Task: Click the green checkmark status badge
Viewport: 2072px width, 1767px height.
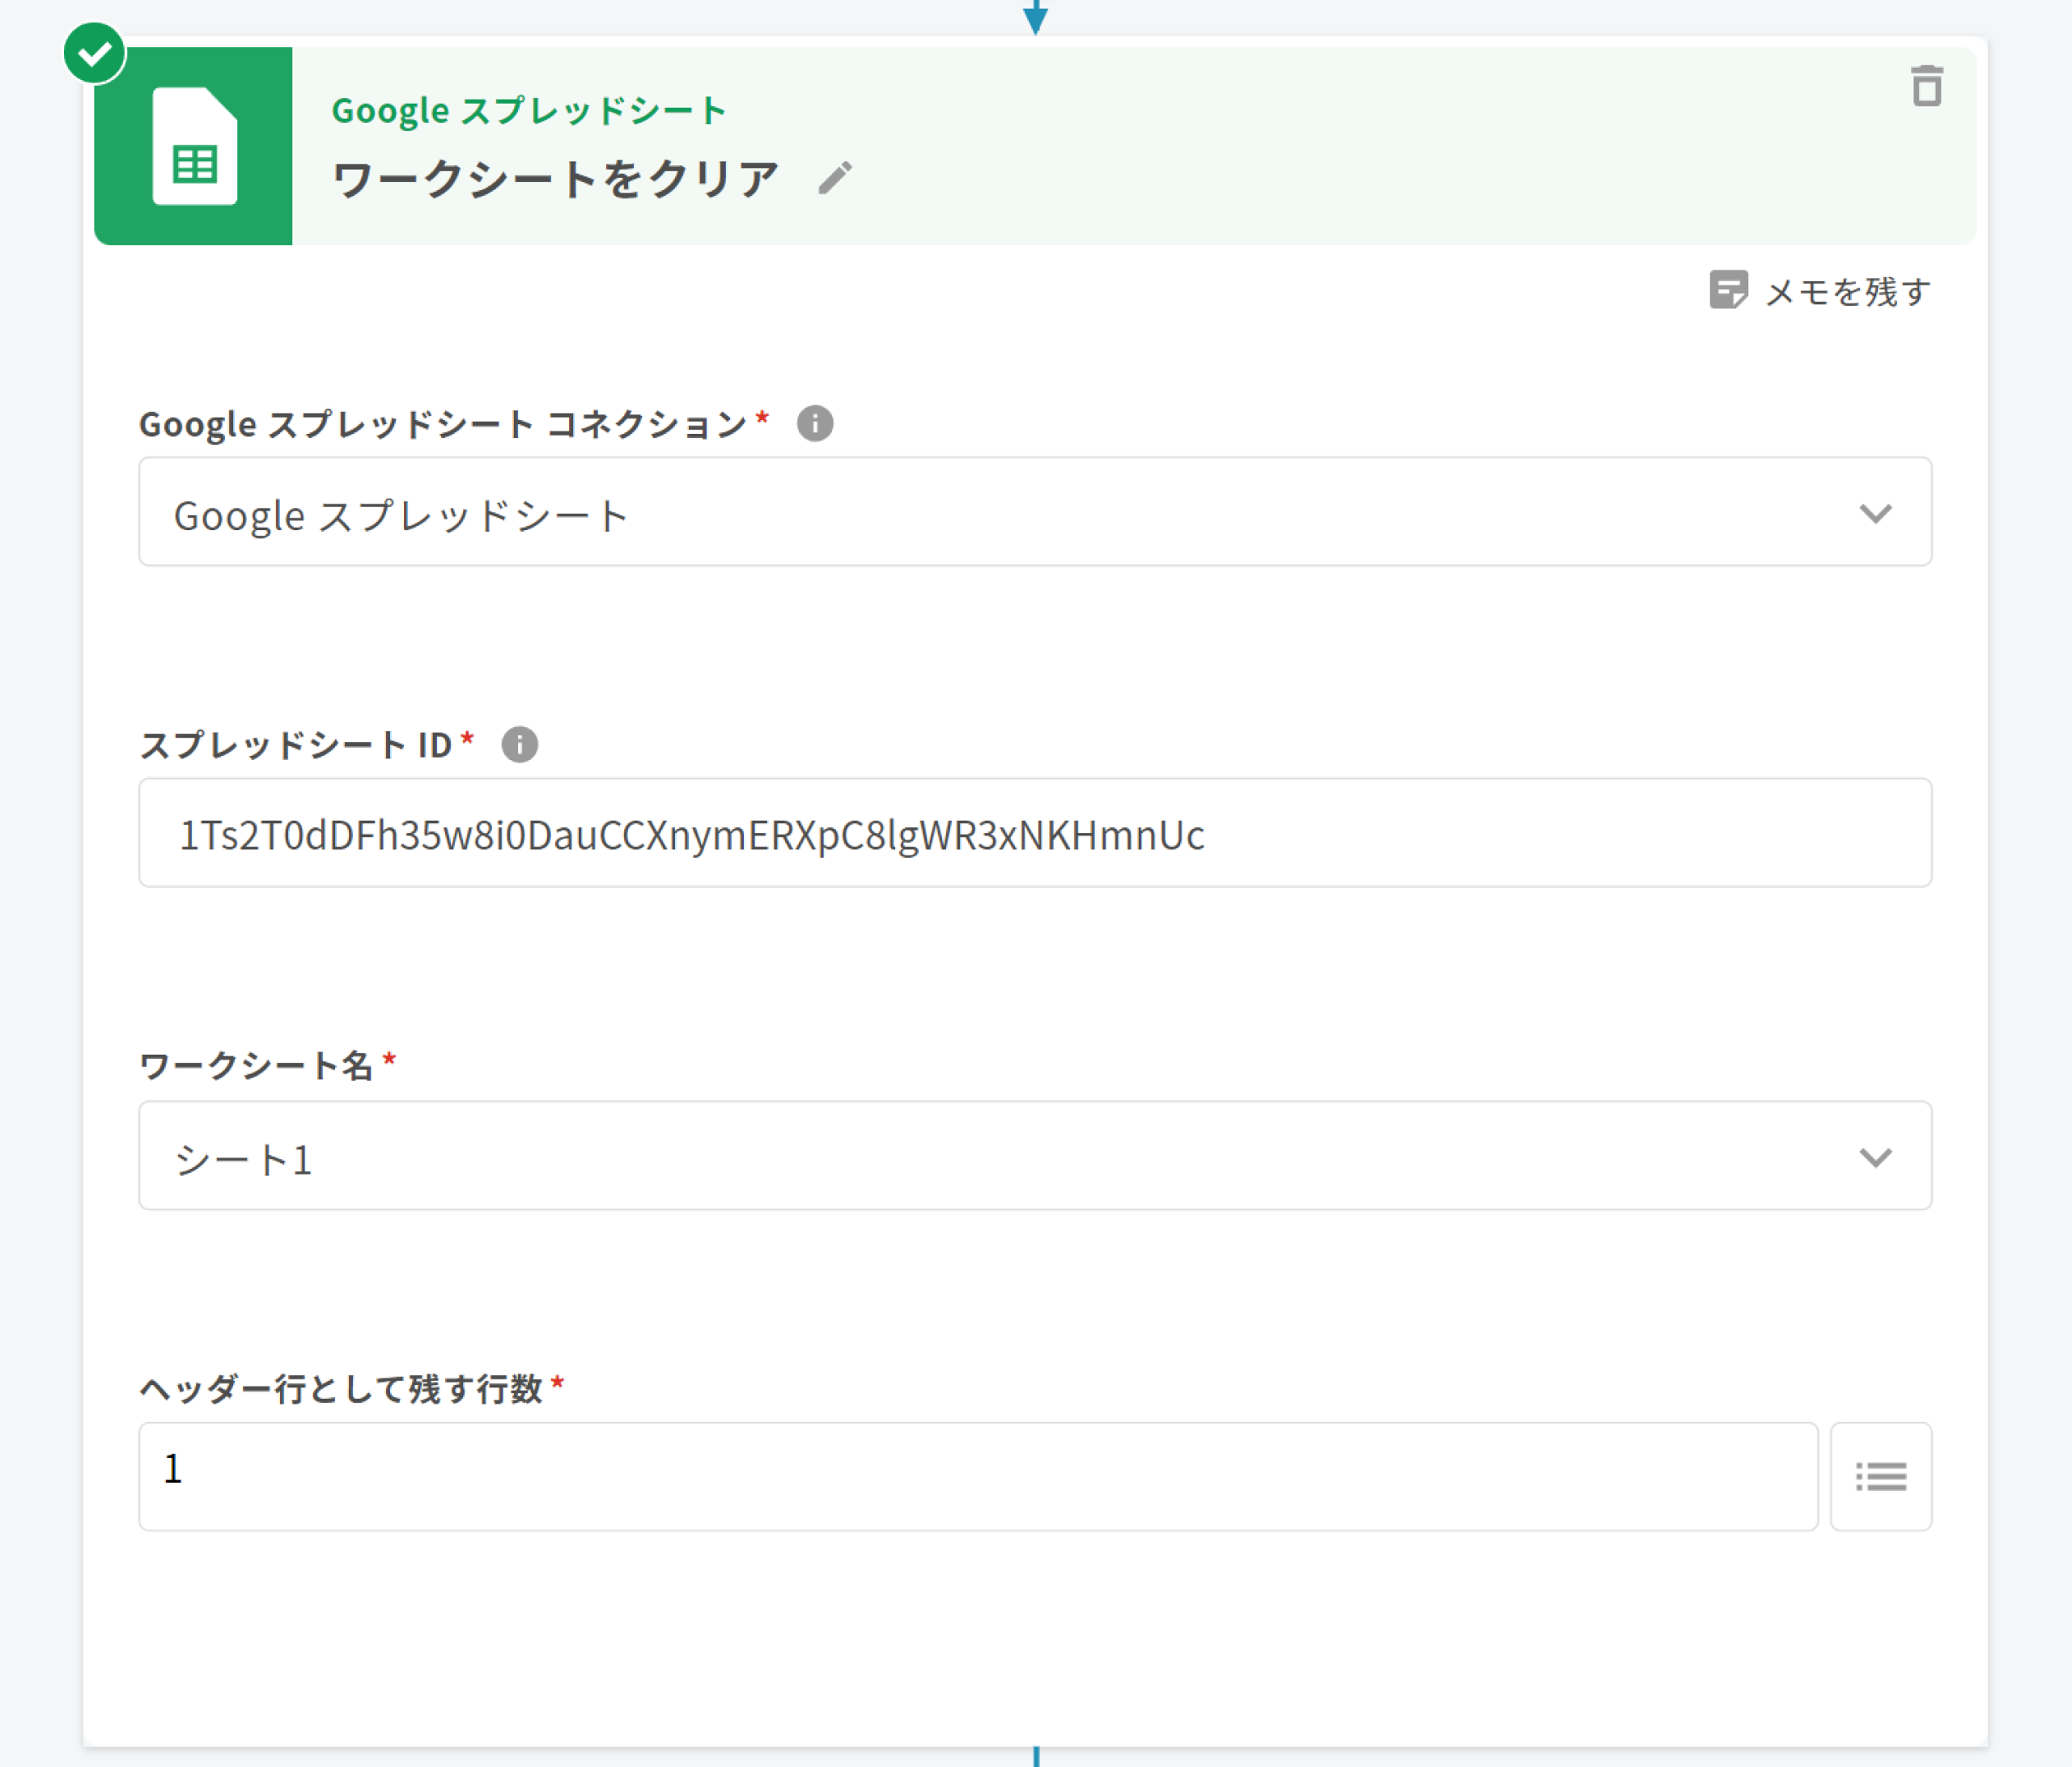Action: [x=94, y=53]
